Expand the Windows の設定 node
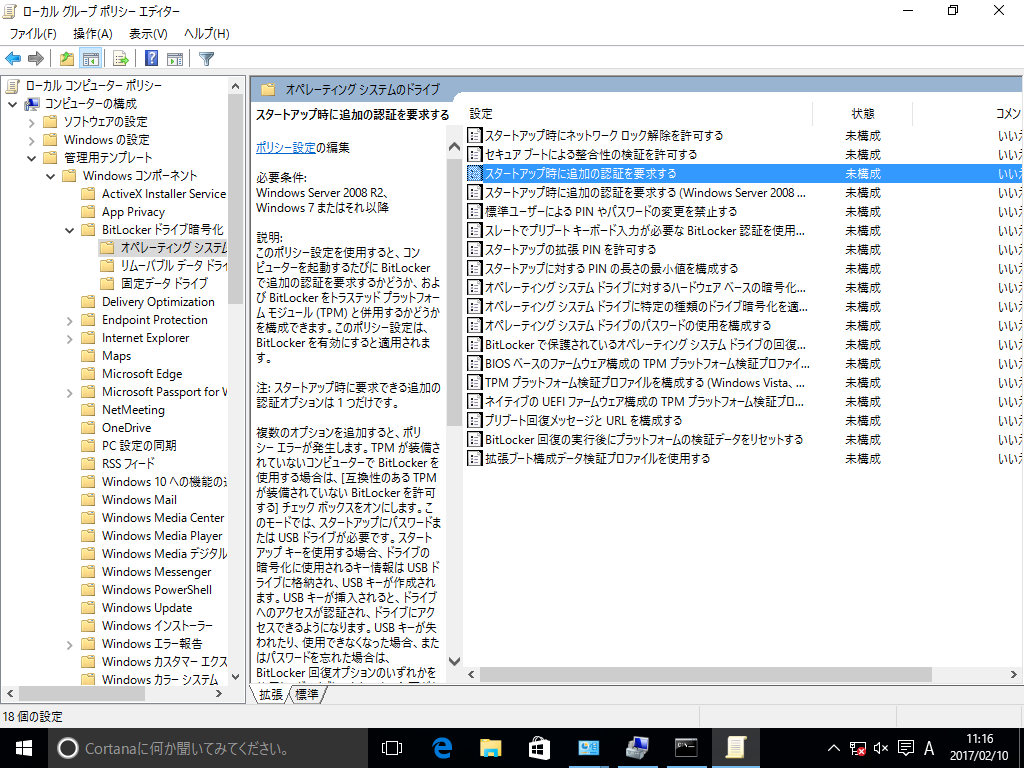This screenshot has width=1024, height=768. coord(31,140)
